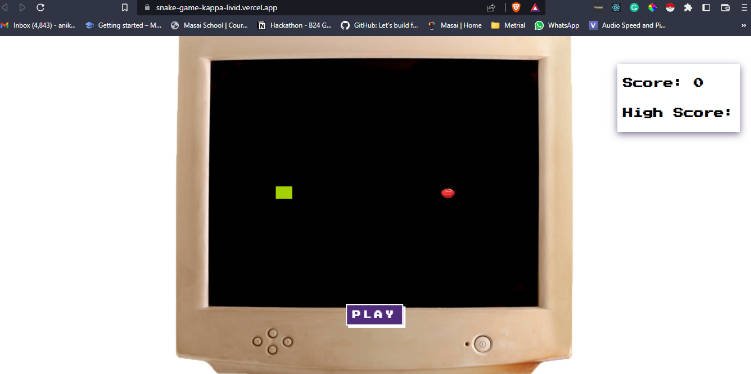Open the Extensions puzzle piece menu
Screen dimensions: 751x374
(x=688, y=8)
